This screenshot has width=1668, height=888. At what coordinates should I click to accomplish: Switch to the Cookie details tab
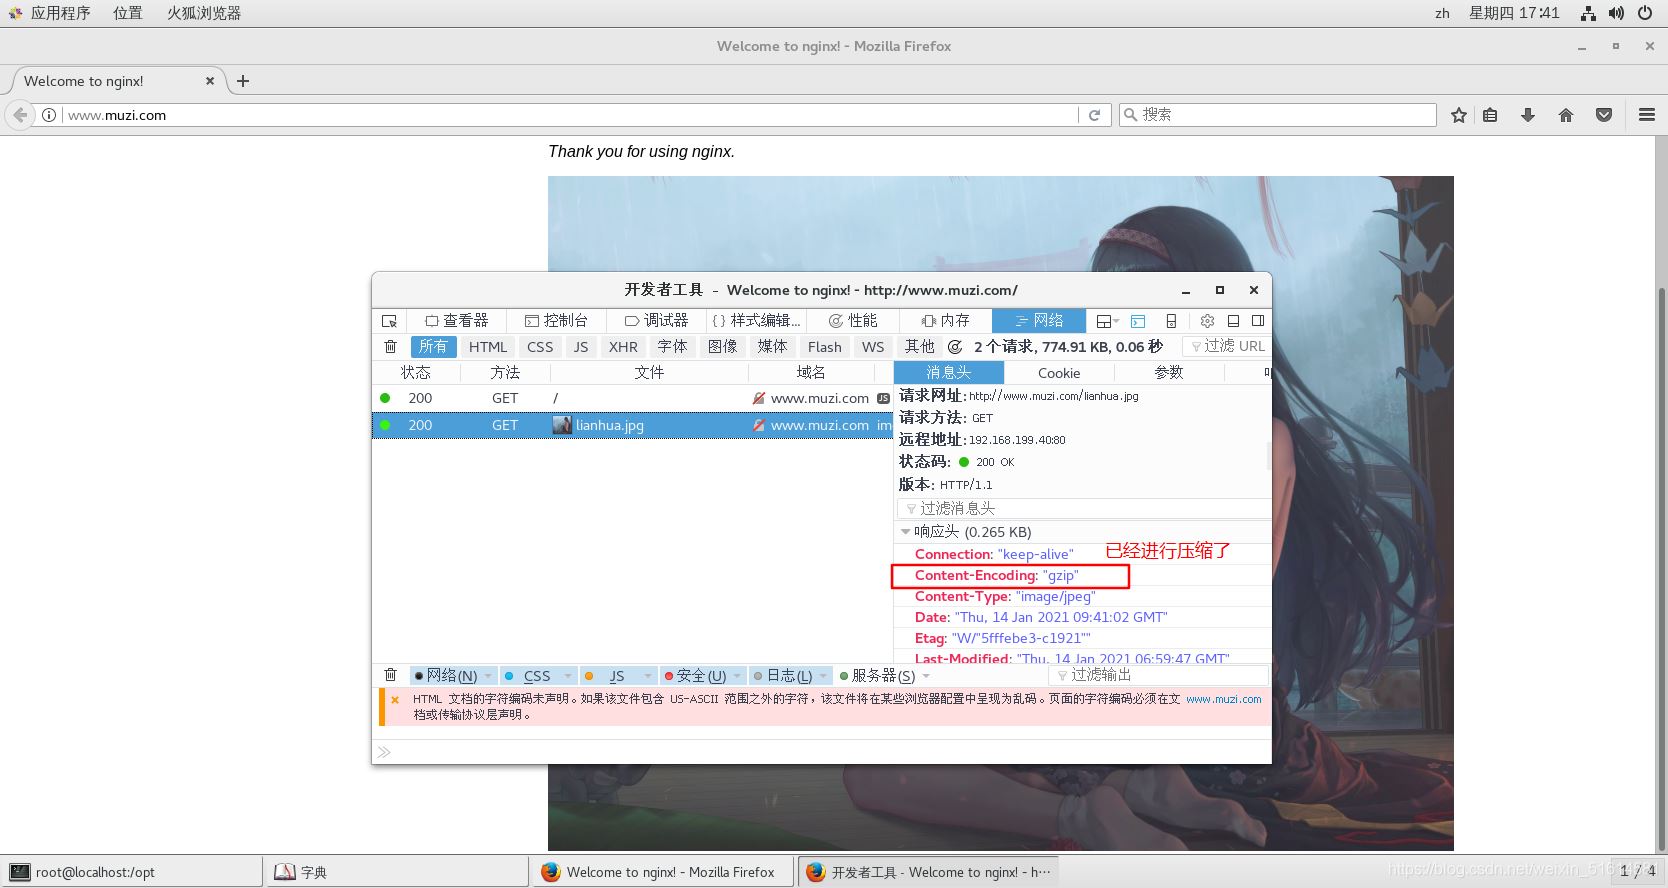pos(1059,373)
